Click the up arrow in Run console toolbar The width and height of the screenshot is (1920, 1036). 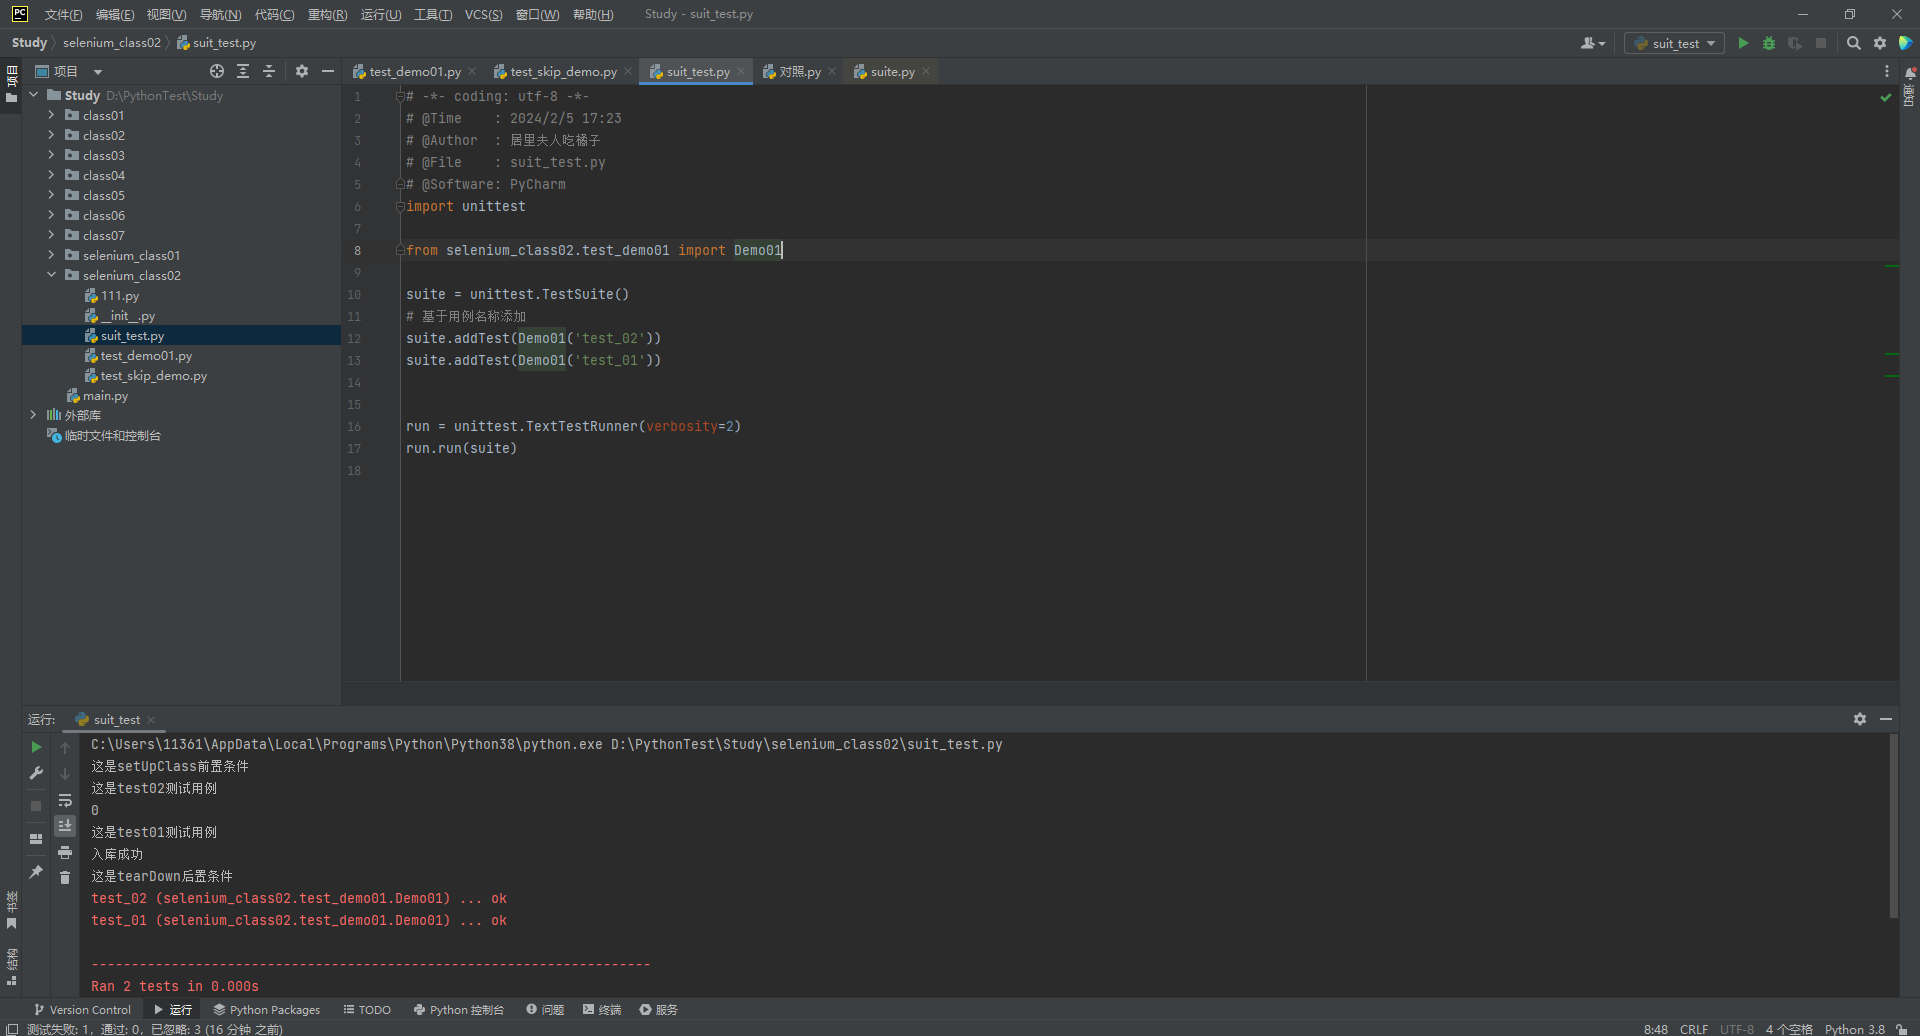coord(65,748)
